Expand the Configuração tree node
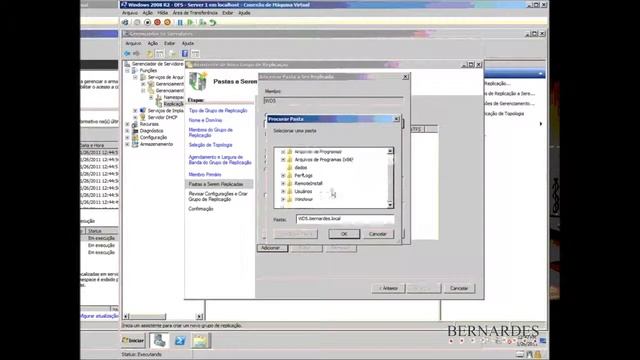Screen dimensions: 640x360 coord(128,138)
